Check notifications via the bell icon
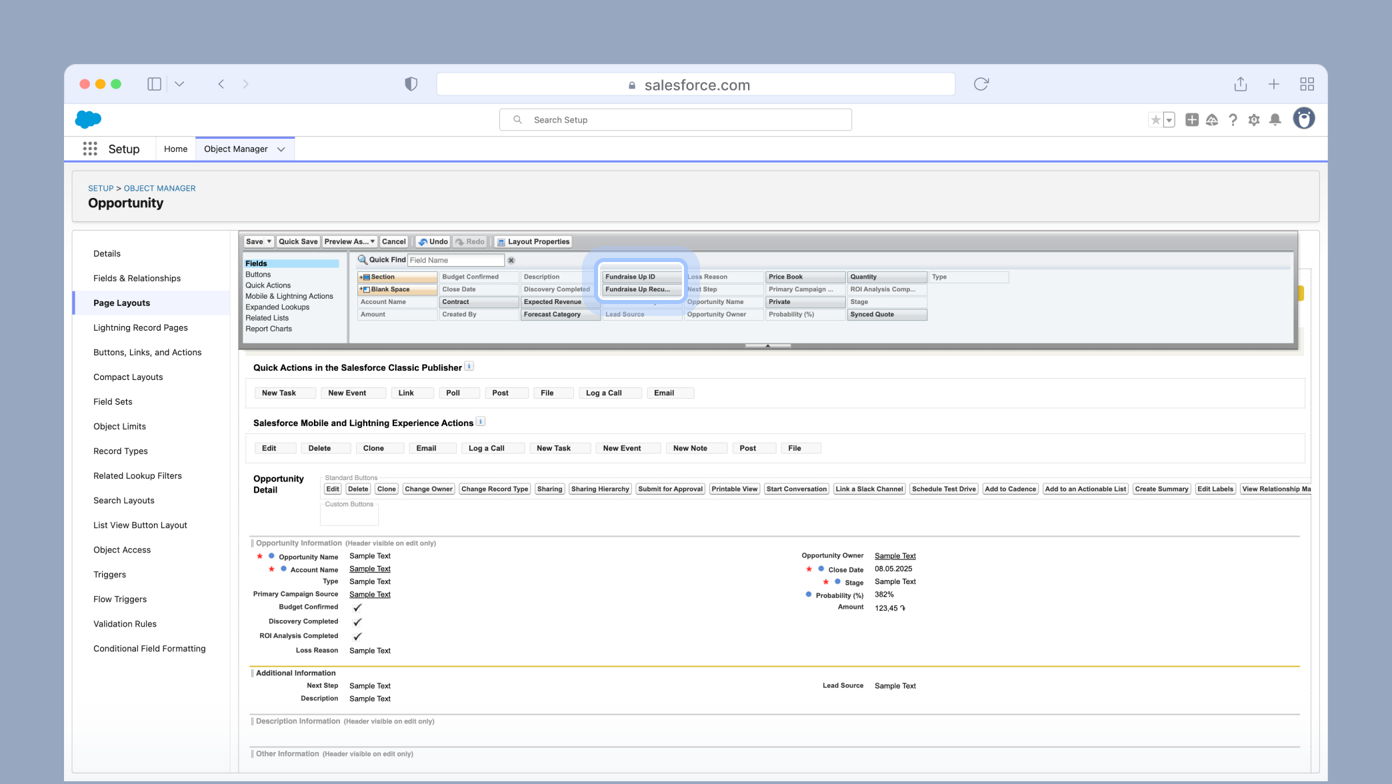The image size is (1392, 784). 1275,119
